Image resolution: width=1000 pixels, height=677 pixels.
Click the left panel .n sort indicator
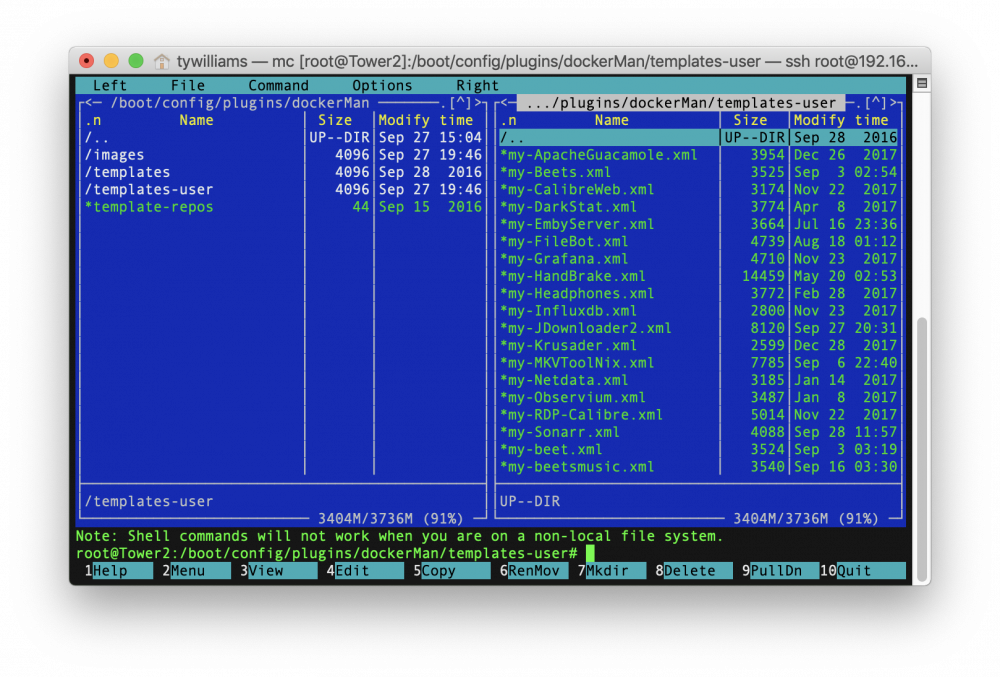tap(93, 120)
